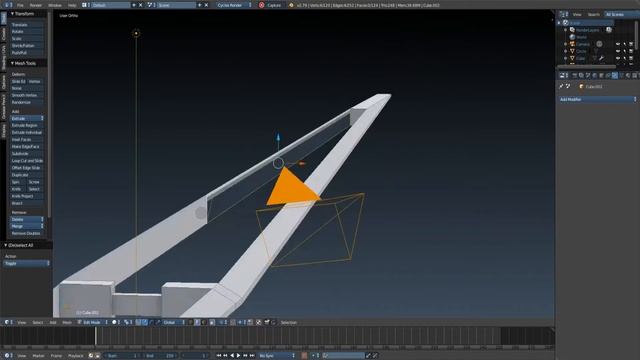The image size is (640, 360).
Task: Open the Edit Mode selector dropdown
Action: [x=93, y=322]
